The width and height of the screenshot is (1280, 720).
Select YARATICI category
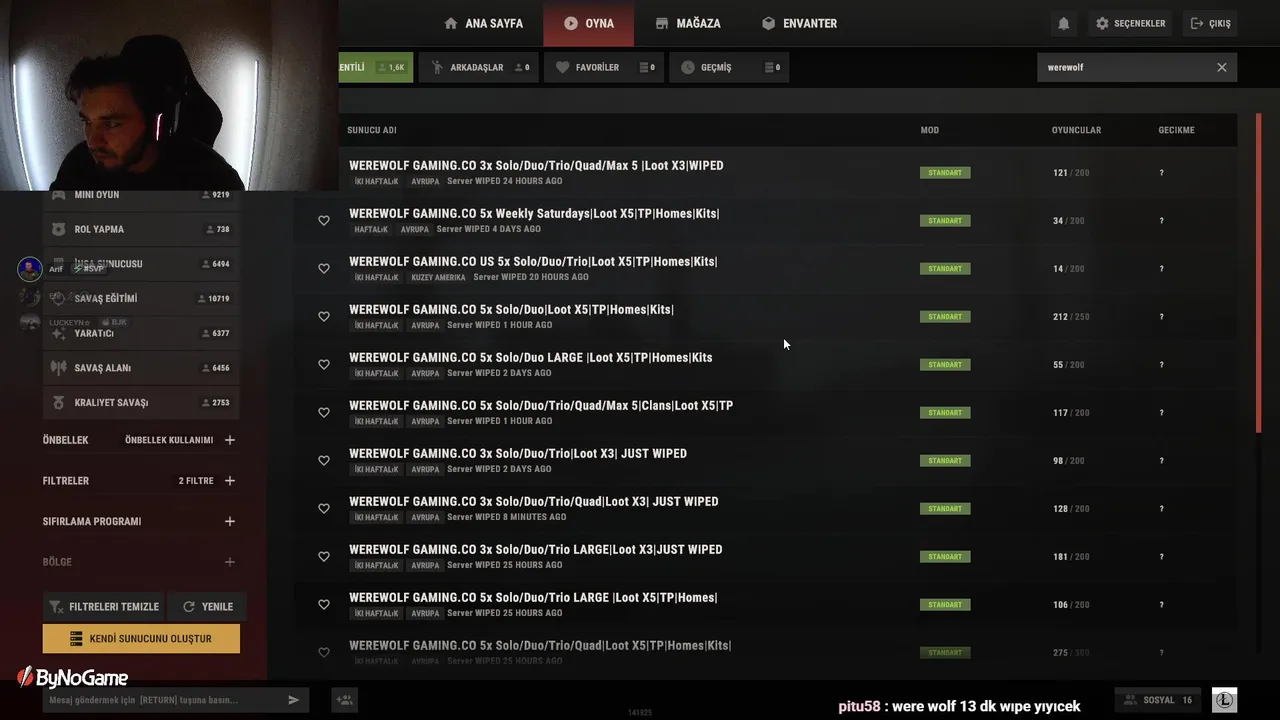pyautogui.click(x=139, y=333)
